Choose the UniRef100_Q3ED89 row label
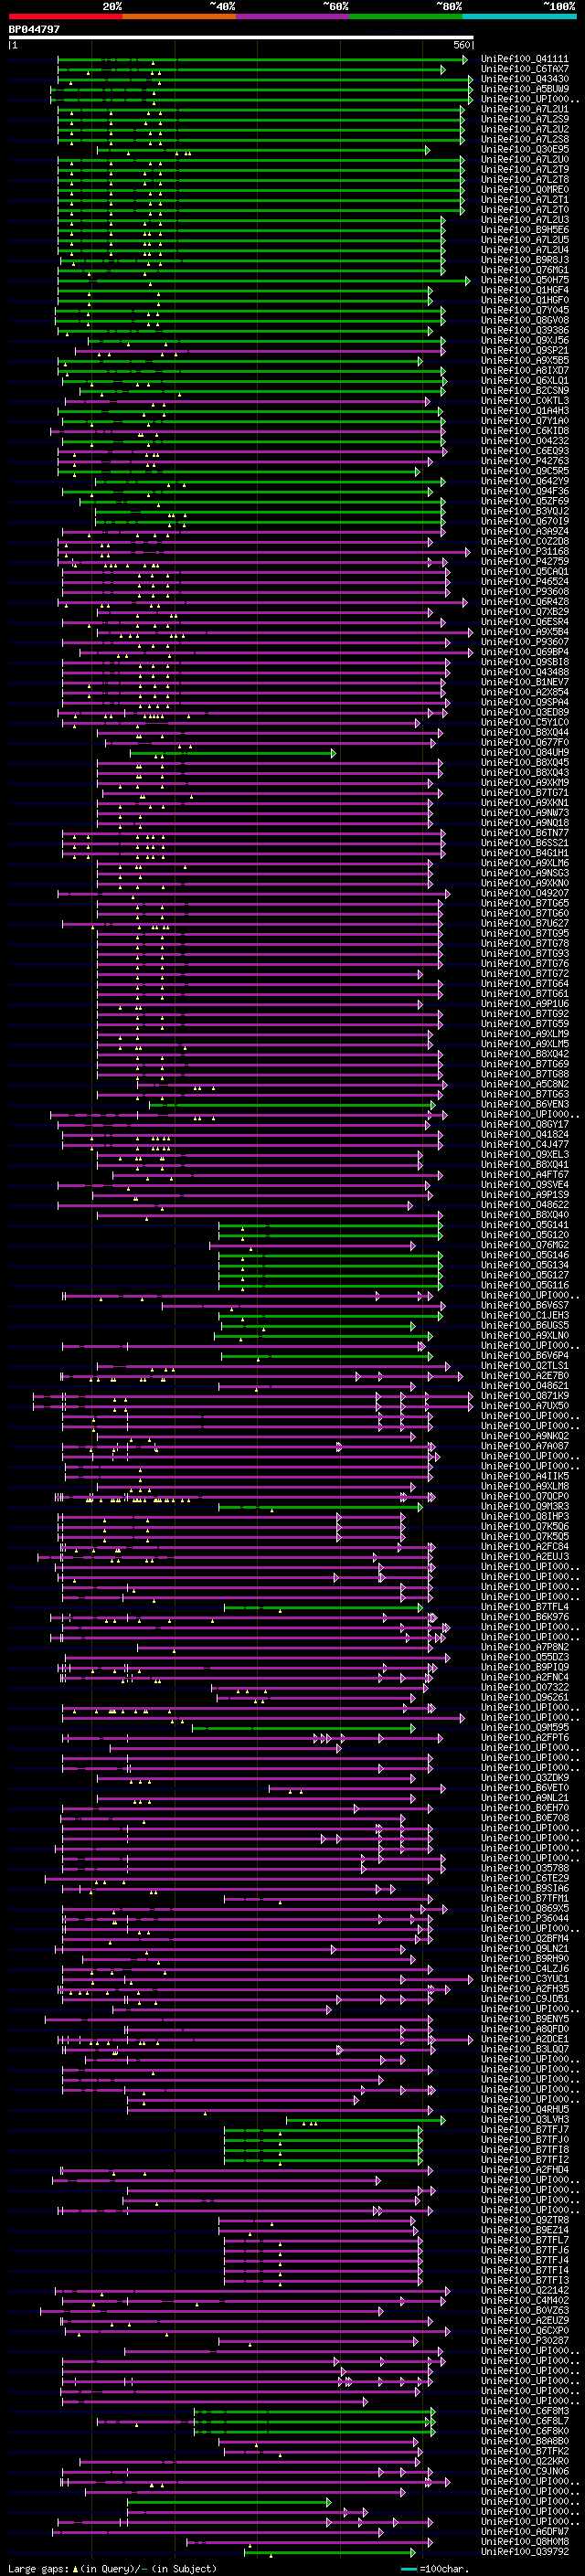The height and width of the screenshot is (2576, 585). pyautogui.click(x=525, y=712)
